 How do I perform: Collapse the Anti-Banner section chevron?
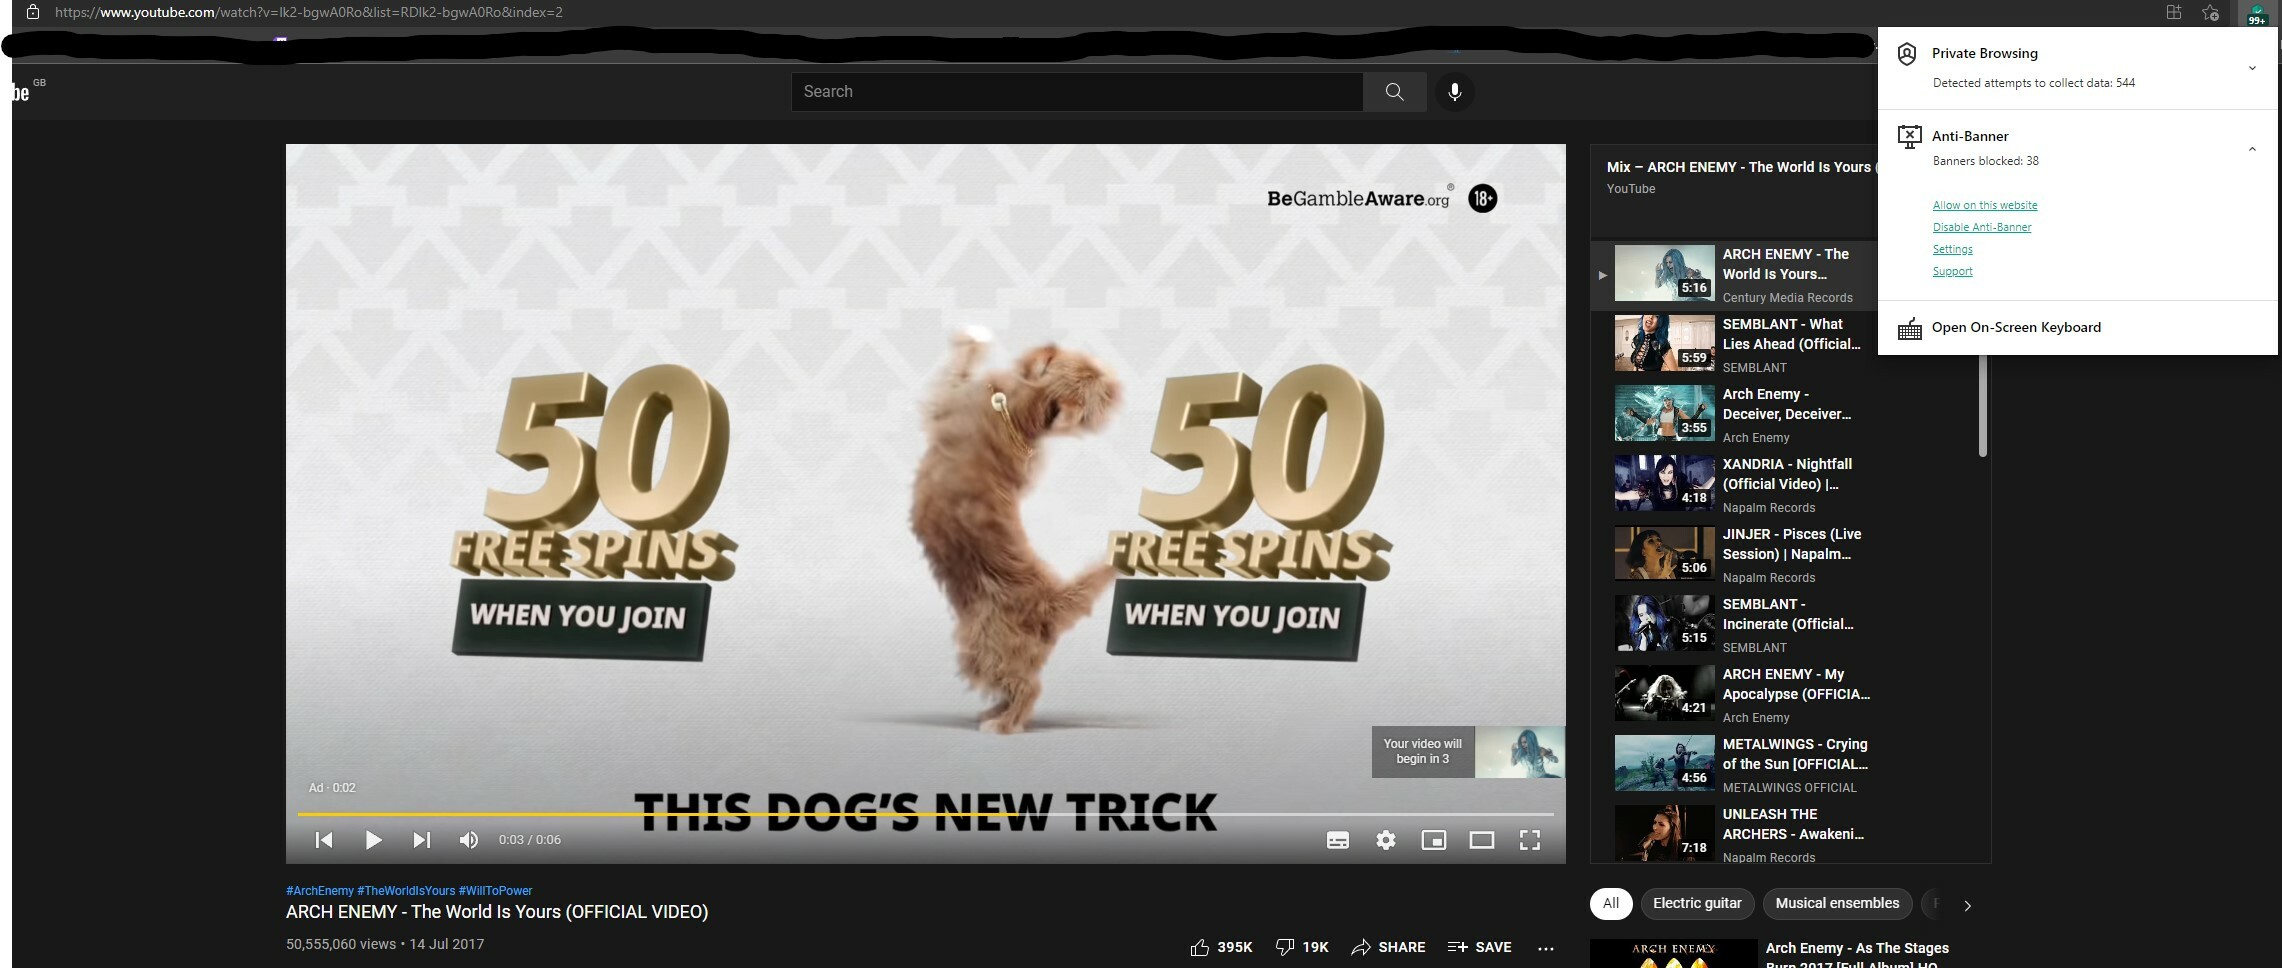[2252, 149]
